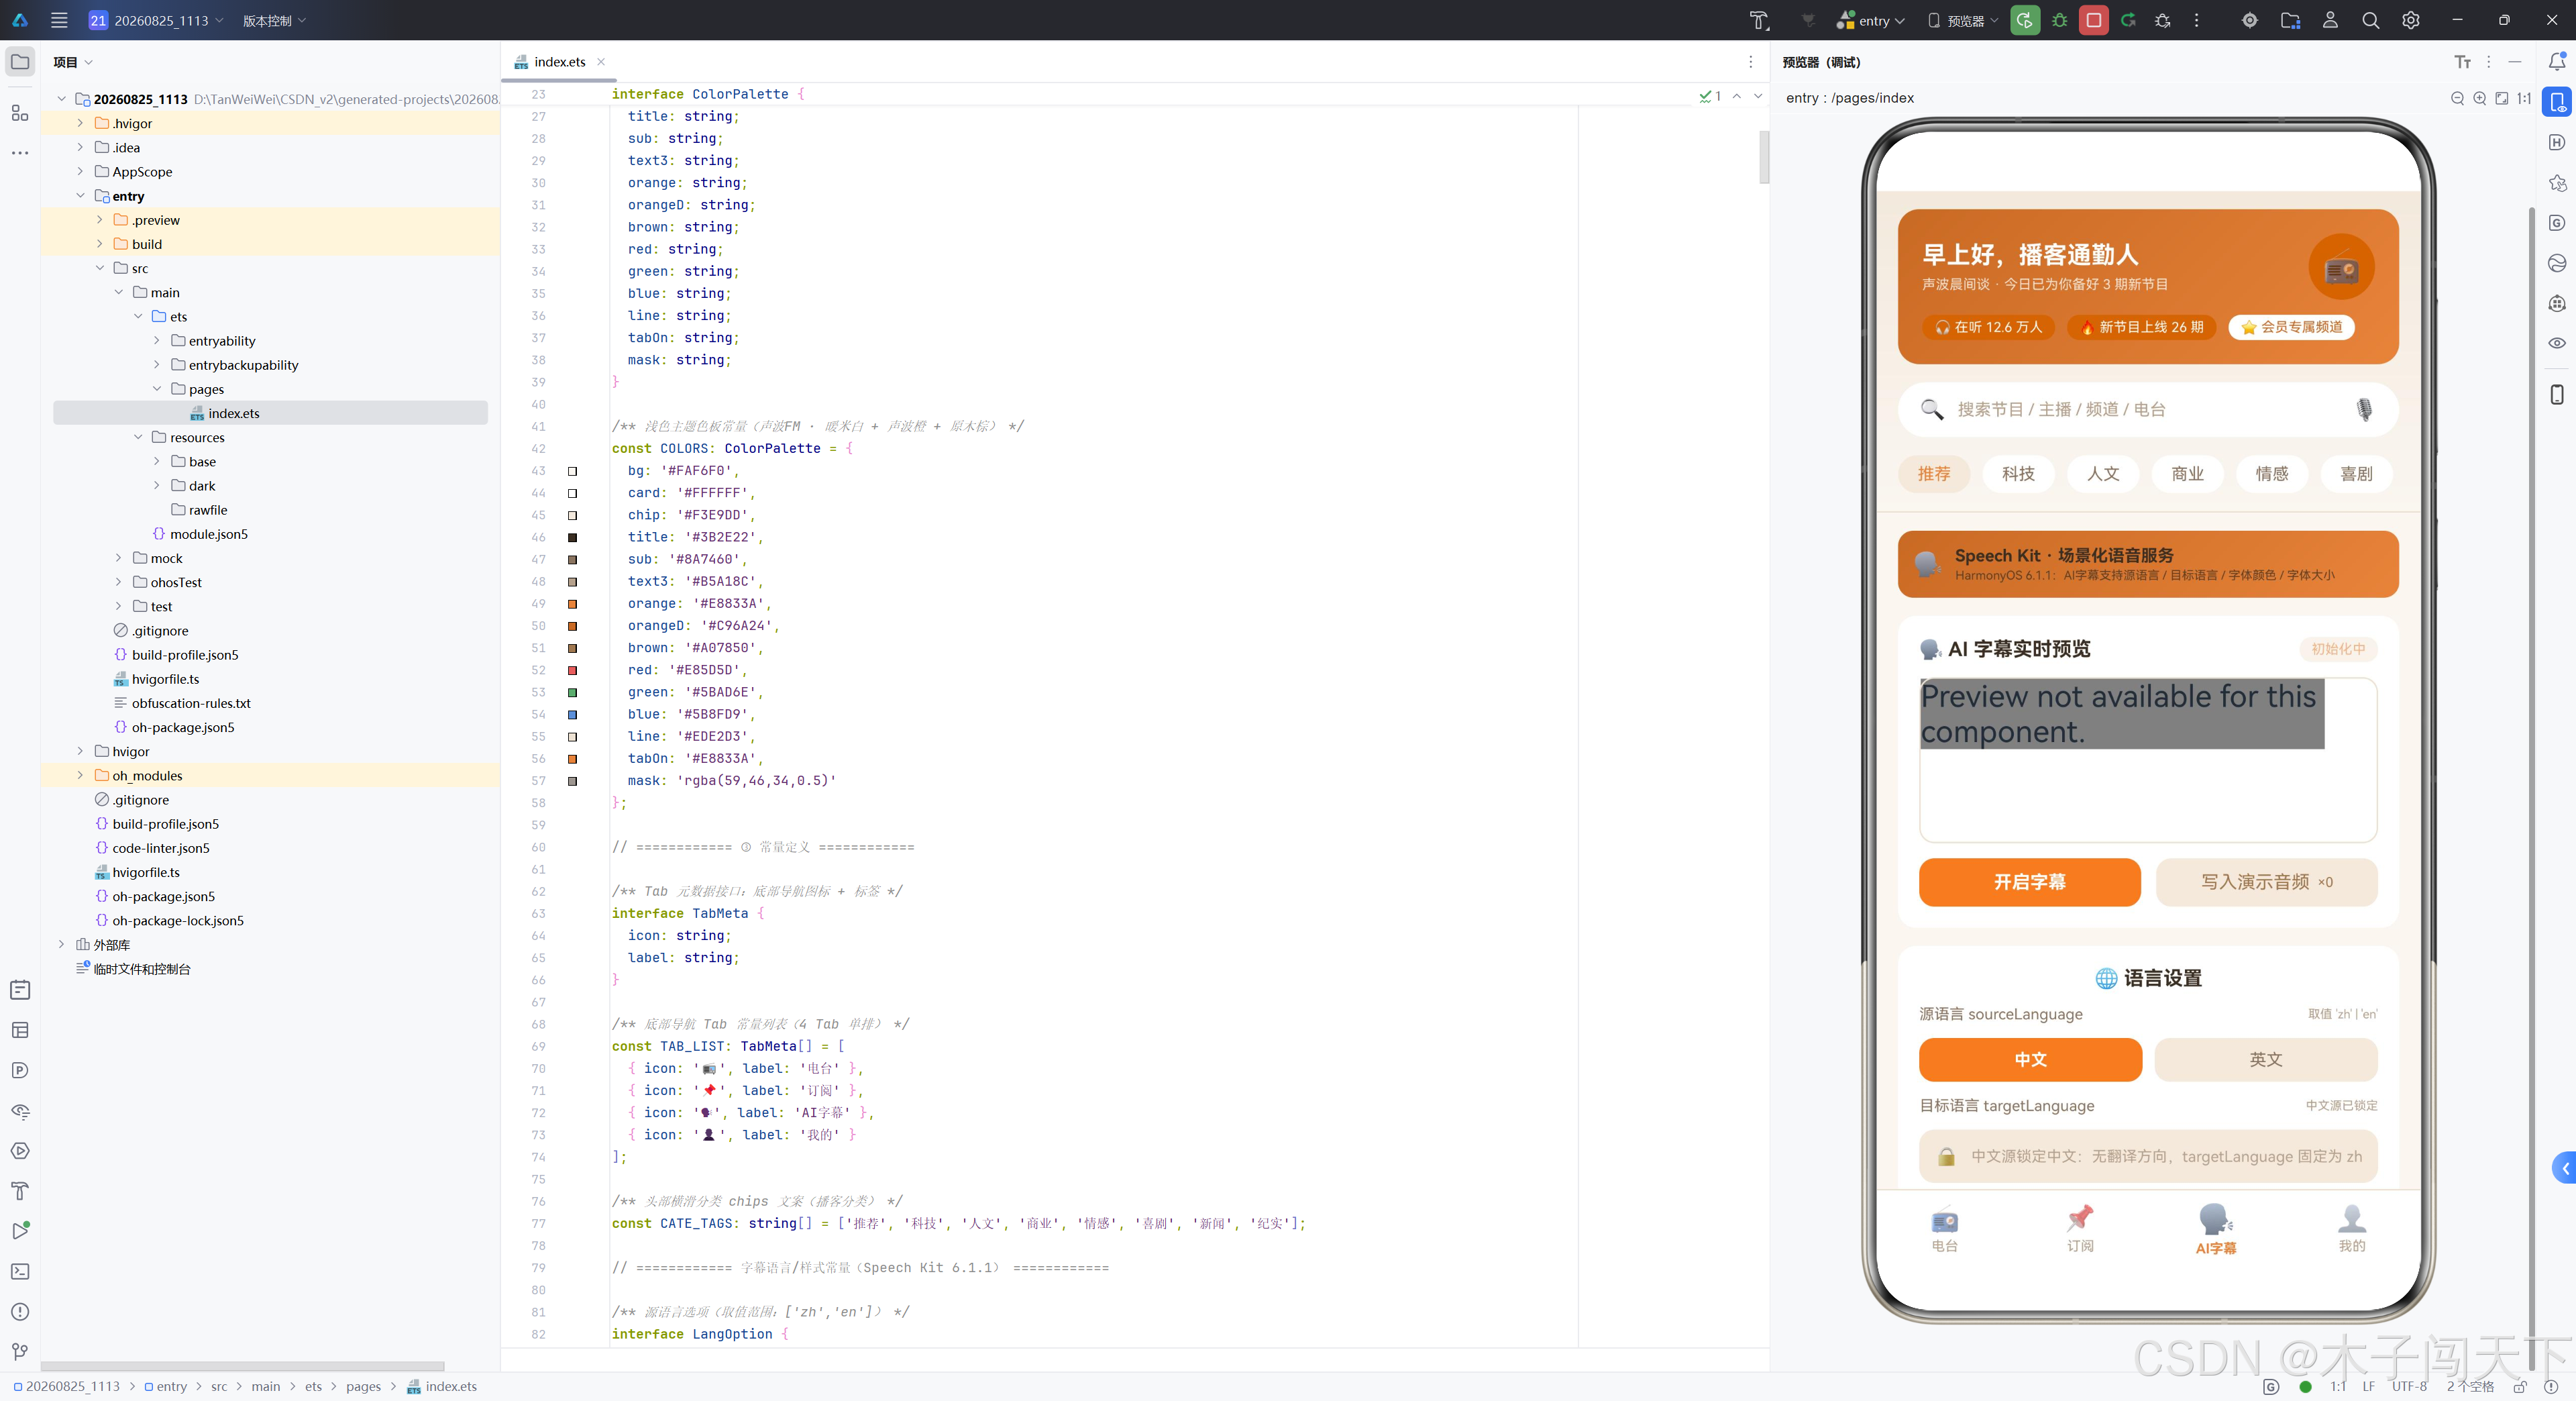The image size is (2576, 1401).
Task: Click the search field 搜索节目 / 主播
Action: click(x=2148, y=409)
